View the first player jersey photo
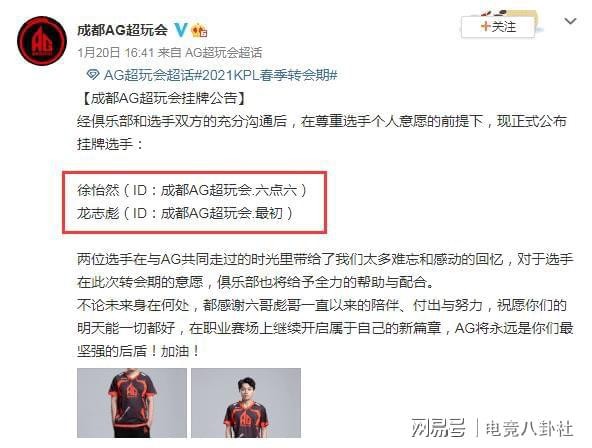Screen dimensions: 592x448 132,403
